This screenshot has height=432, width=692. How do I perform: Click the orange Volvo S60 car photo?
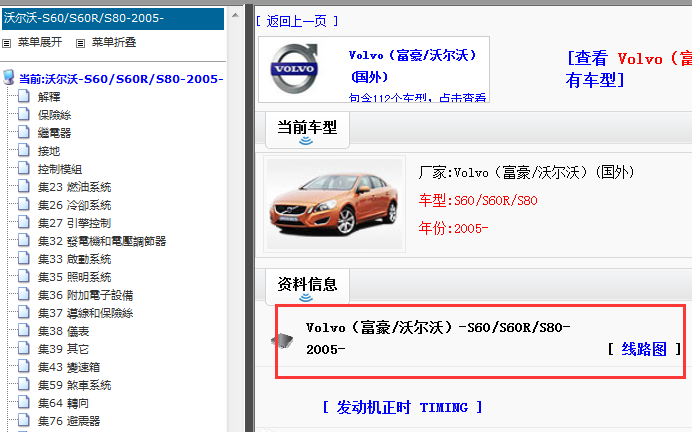tap(335, 204)
